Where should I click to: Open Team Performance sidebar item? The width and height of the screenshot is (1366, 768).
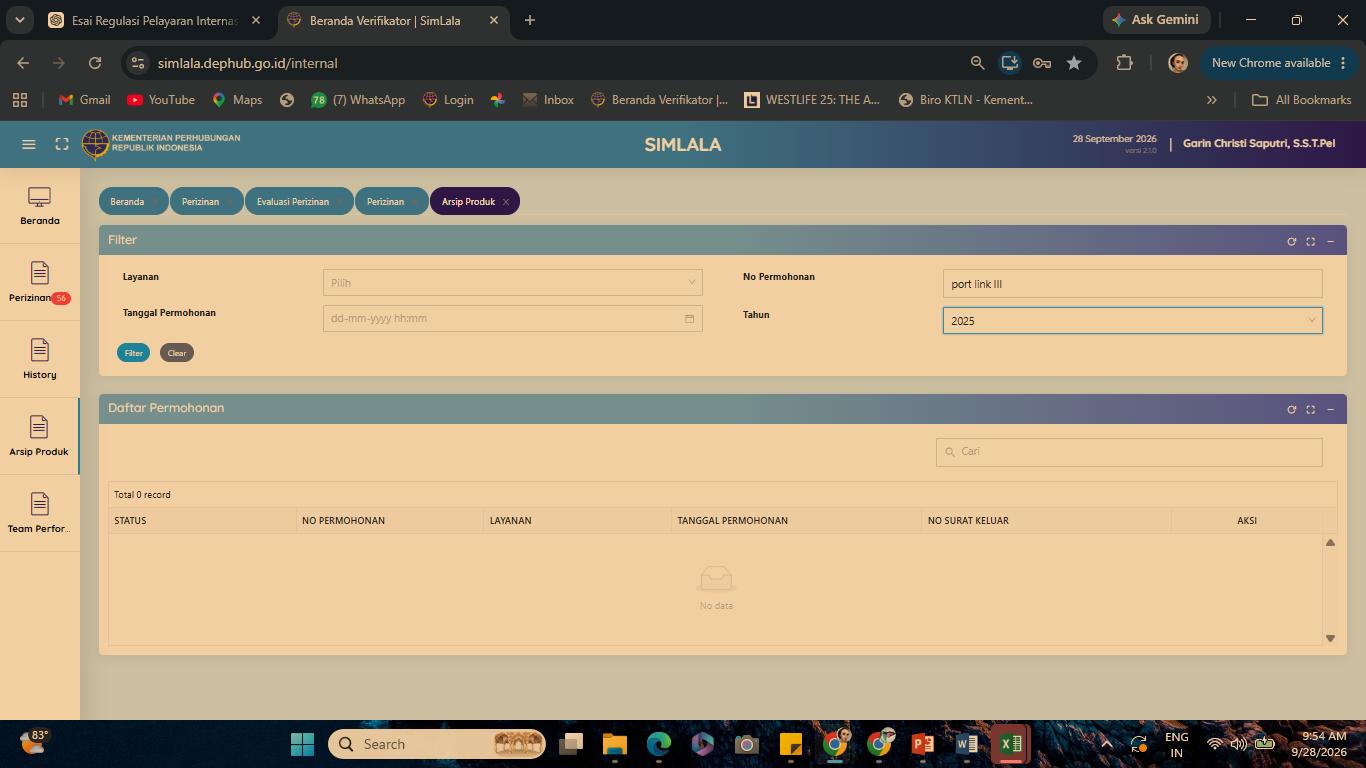point(40,513)
